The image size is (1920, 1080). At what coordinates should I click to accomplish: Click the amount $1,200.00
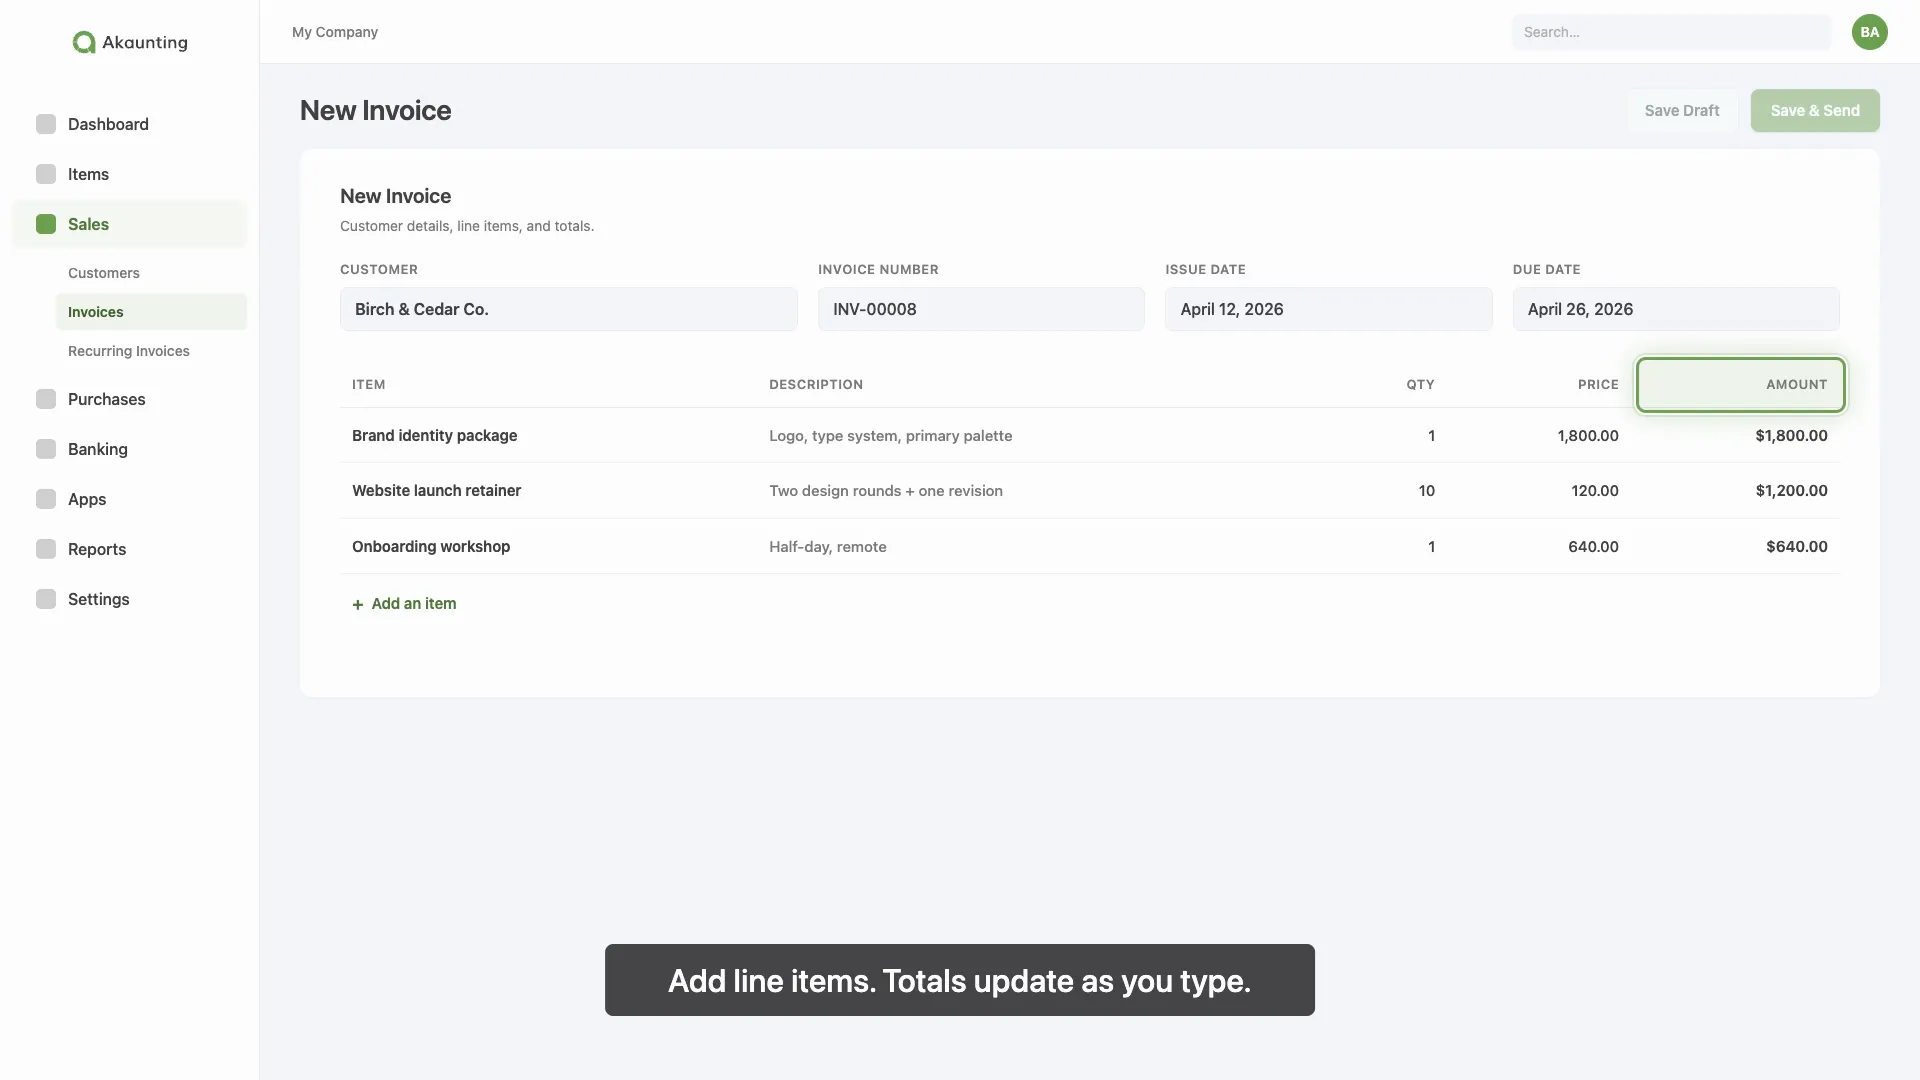click(x=1792, y=490)
